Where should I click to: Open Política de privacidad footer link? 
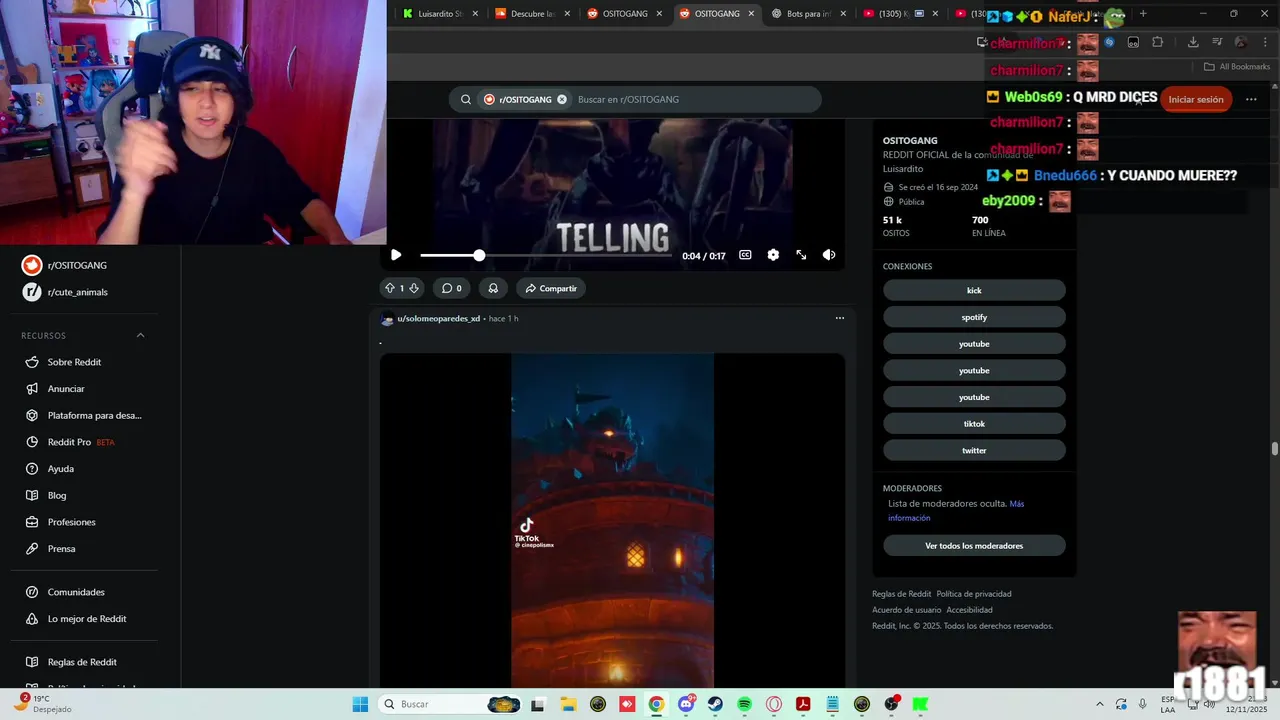973,594
